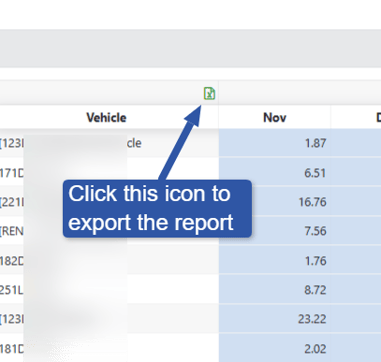Select the cell with value 7.56
381x362 pixels.
pyautogui.click(x=275, y=231)
